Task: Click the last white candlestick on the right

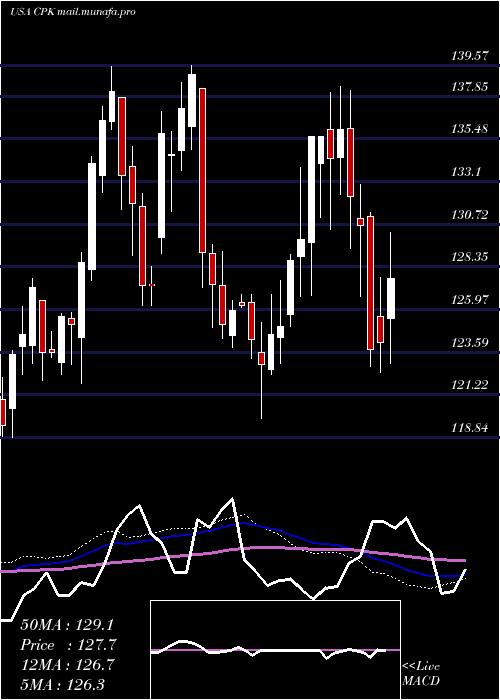Action: [x=391, y=298]
